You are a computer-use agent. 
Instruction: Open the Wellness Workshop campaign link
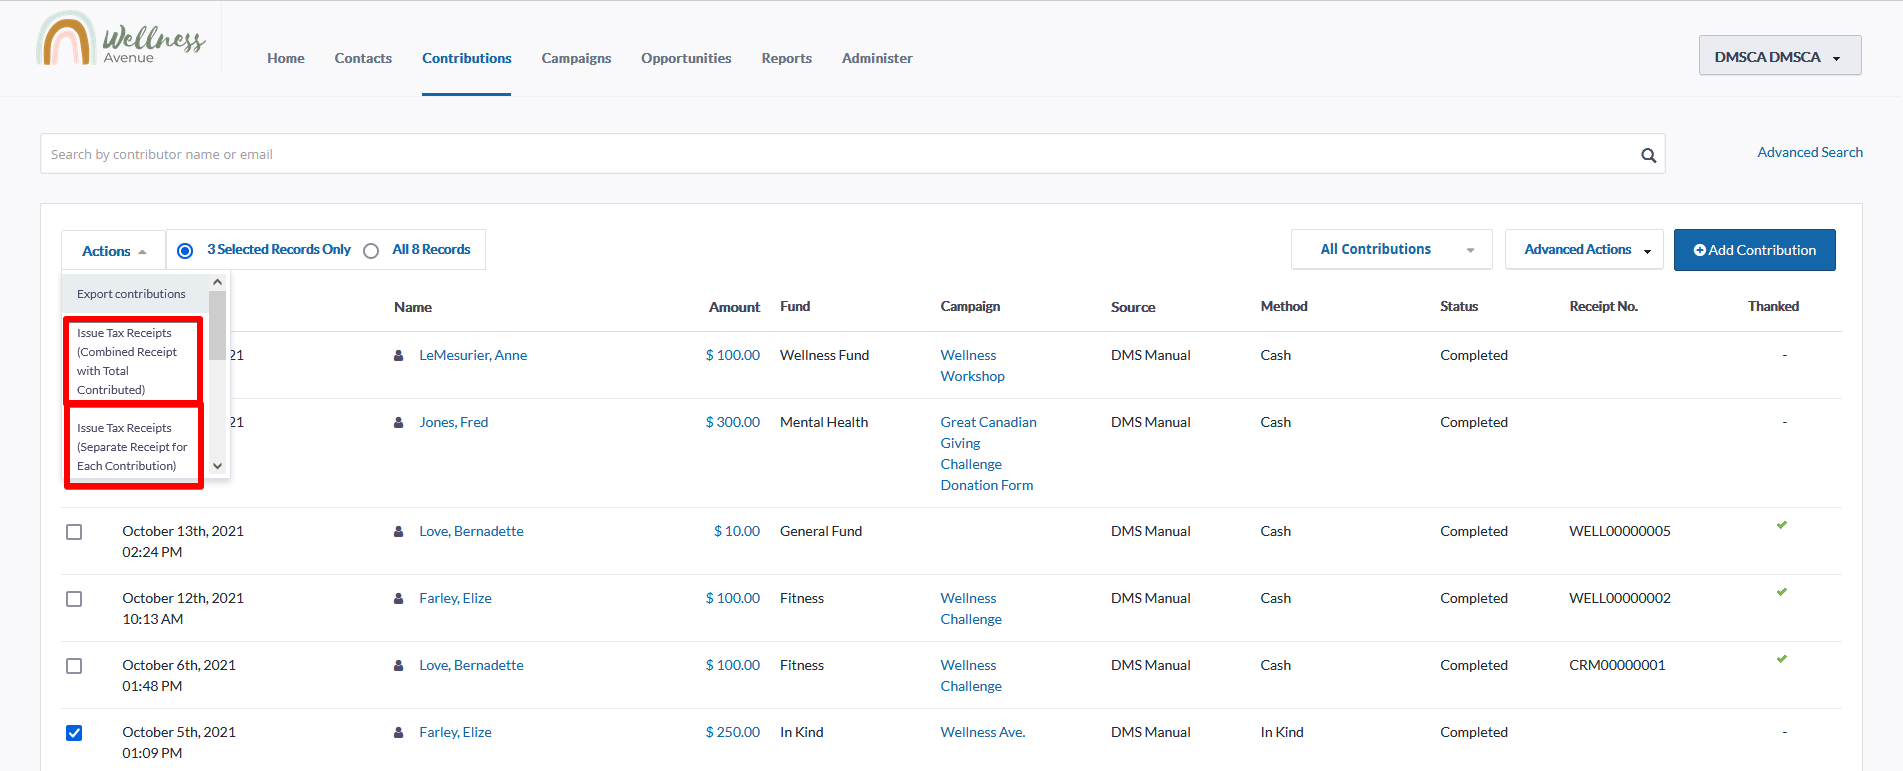click(972, 366)
